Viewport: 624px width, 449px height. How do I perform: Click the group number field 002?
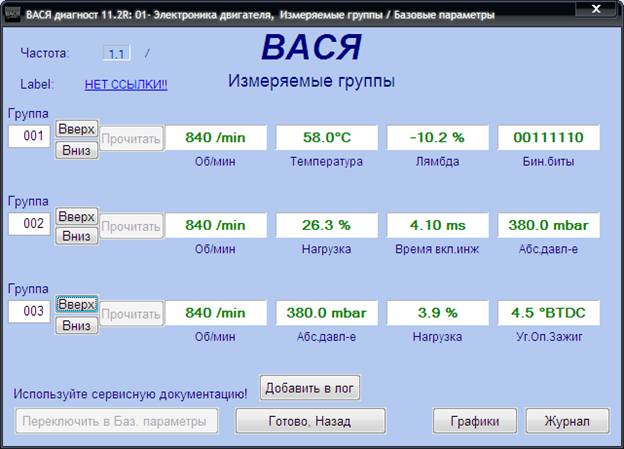click(29, 224)
